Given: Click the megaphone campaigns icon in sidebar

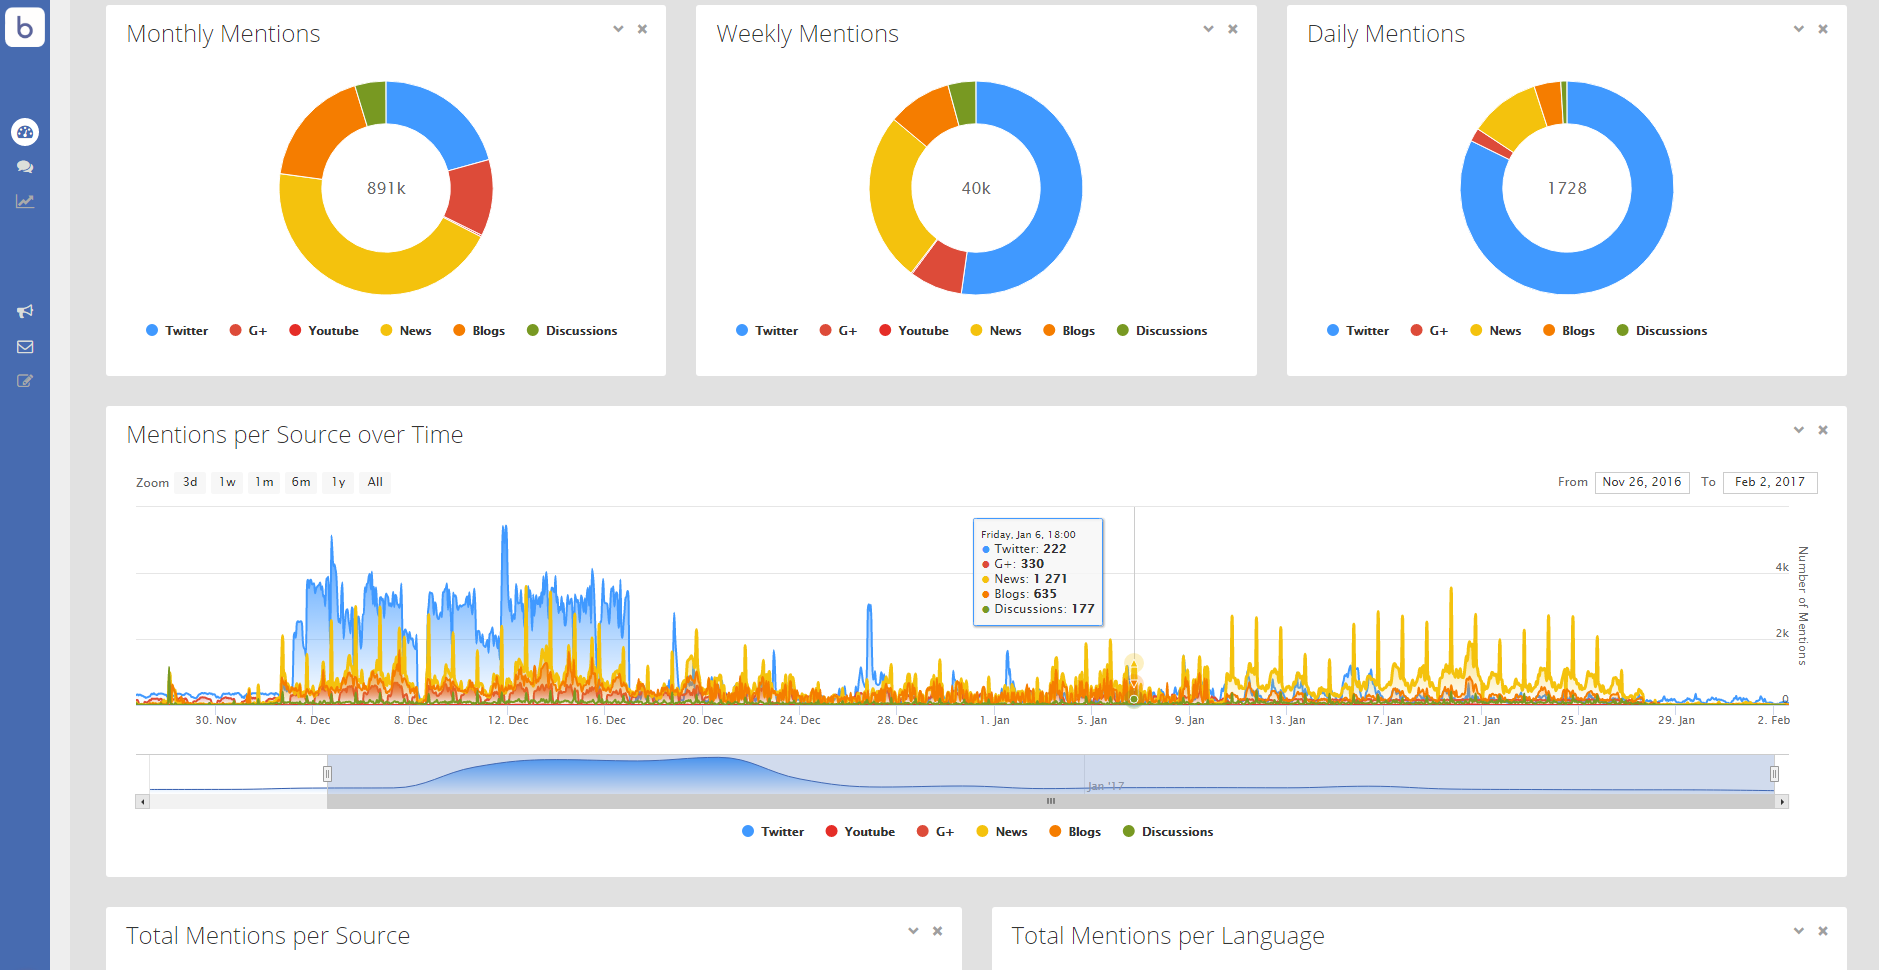Looking at the screenshot, I should point(25,311).
